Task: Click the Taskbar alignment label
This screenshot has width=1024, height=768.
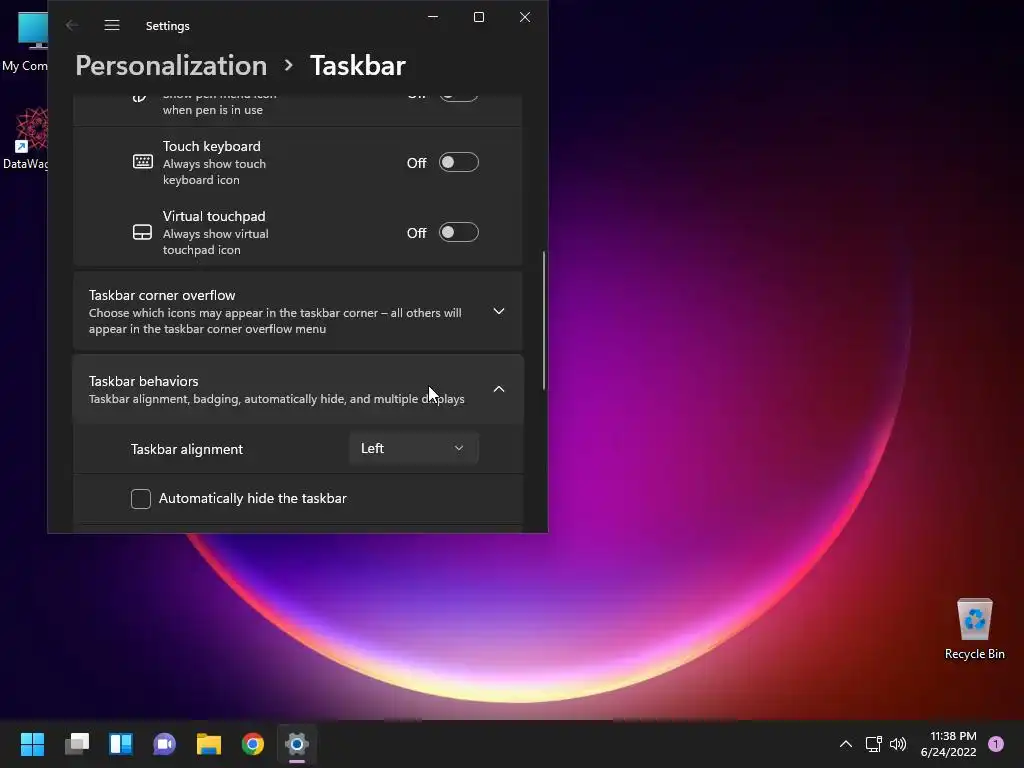Action: click(187, 449)
